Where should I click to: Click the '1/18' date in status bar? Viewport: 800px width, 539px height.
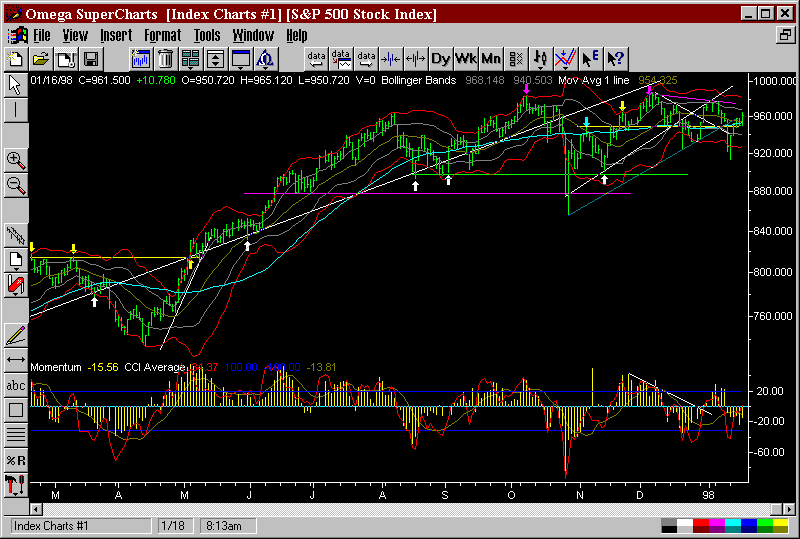[175, 526]
